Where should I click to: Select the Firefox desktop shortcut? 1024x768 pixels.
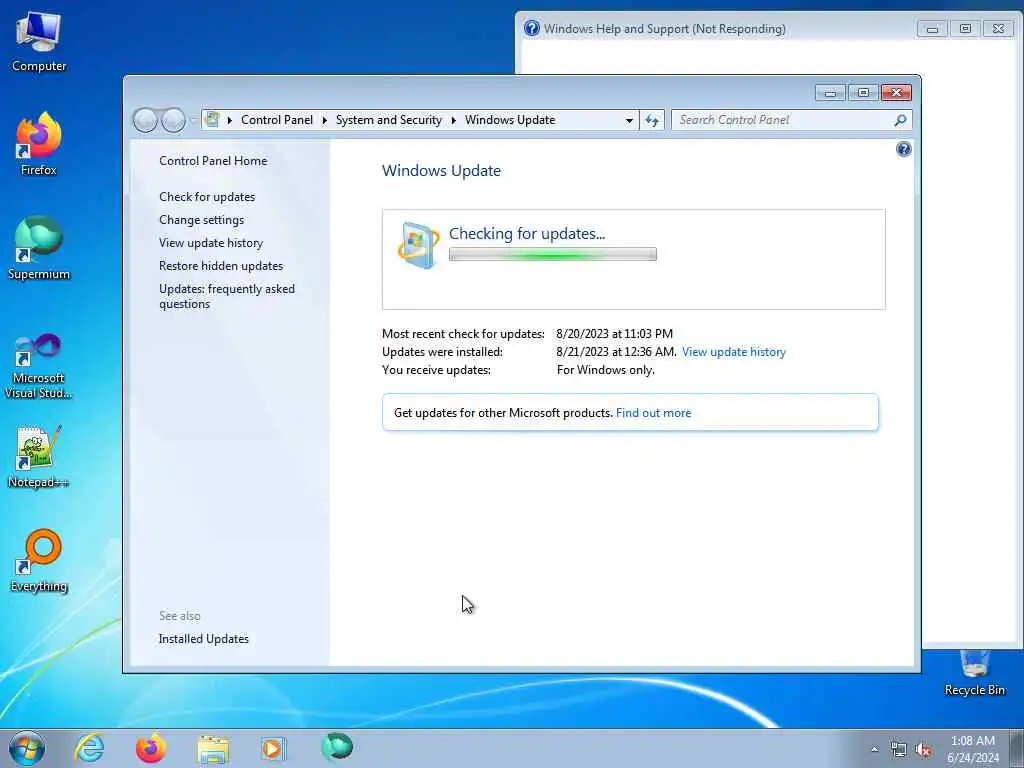coord(39,144)
